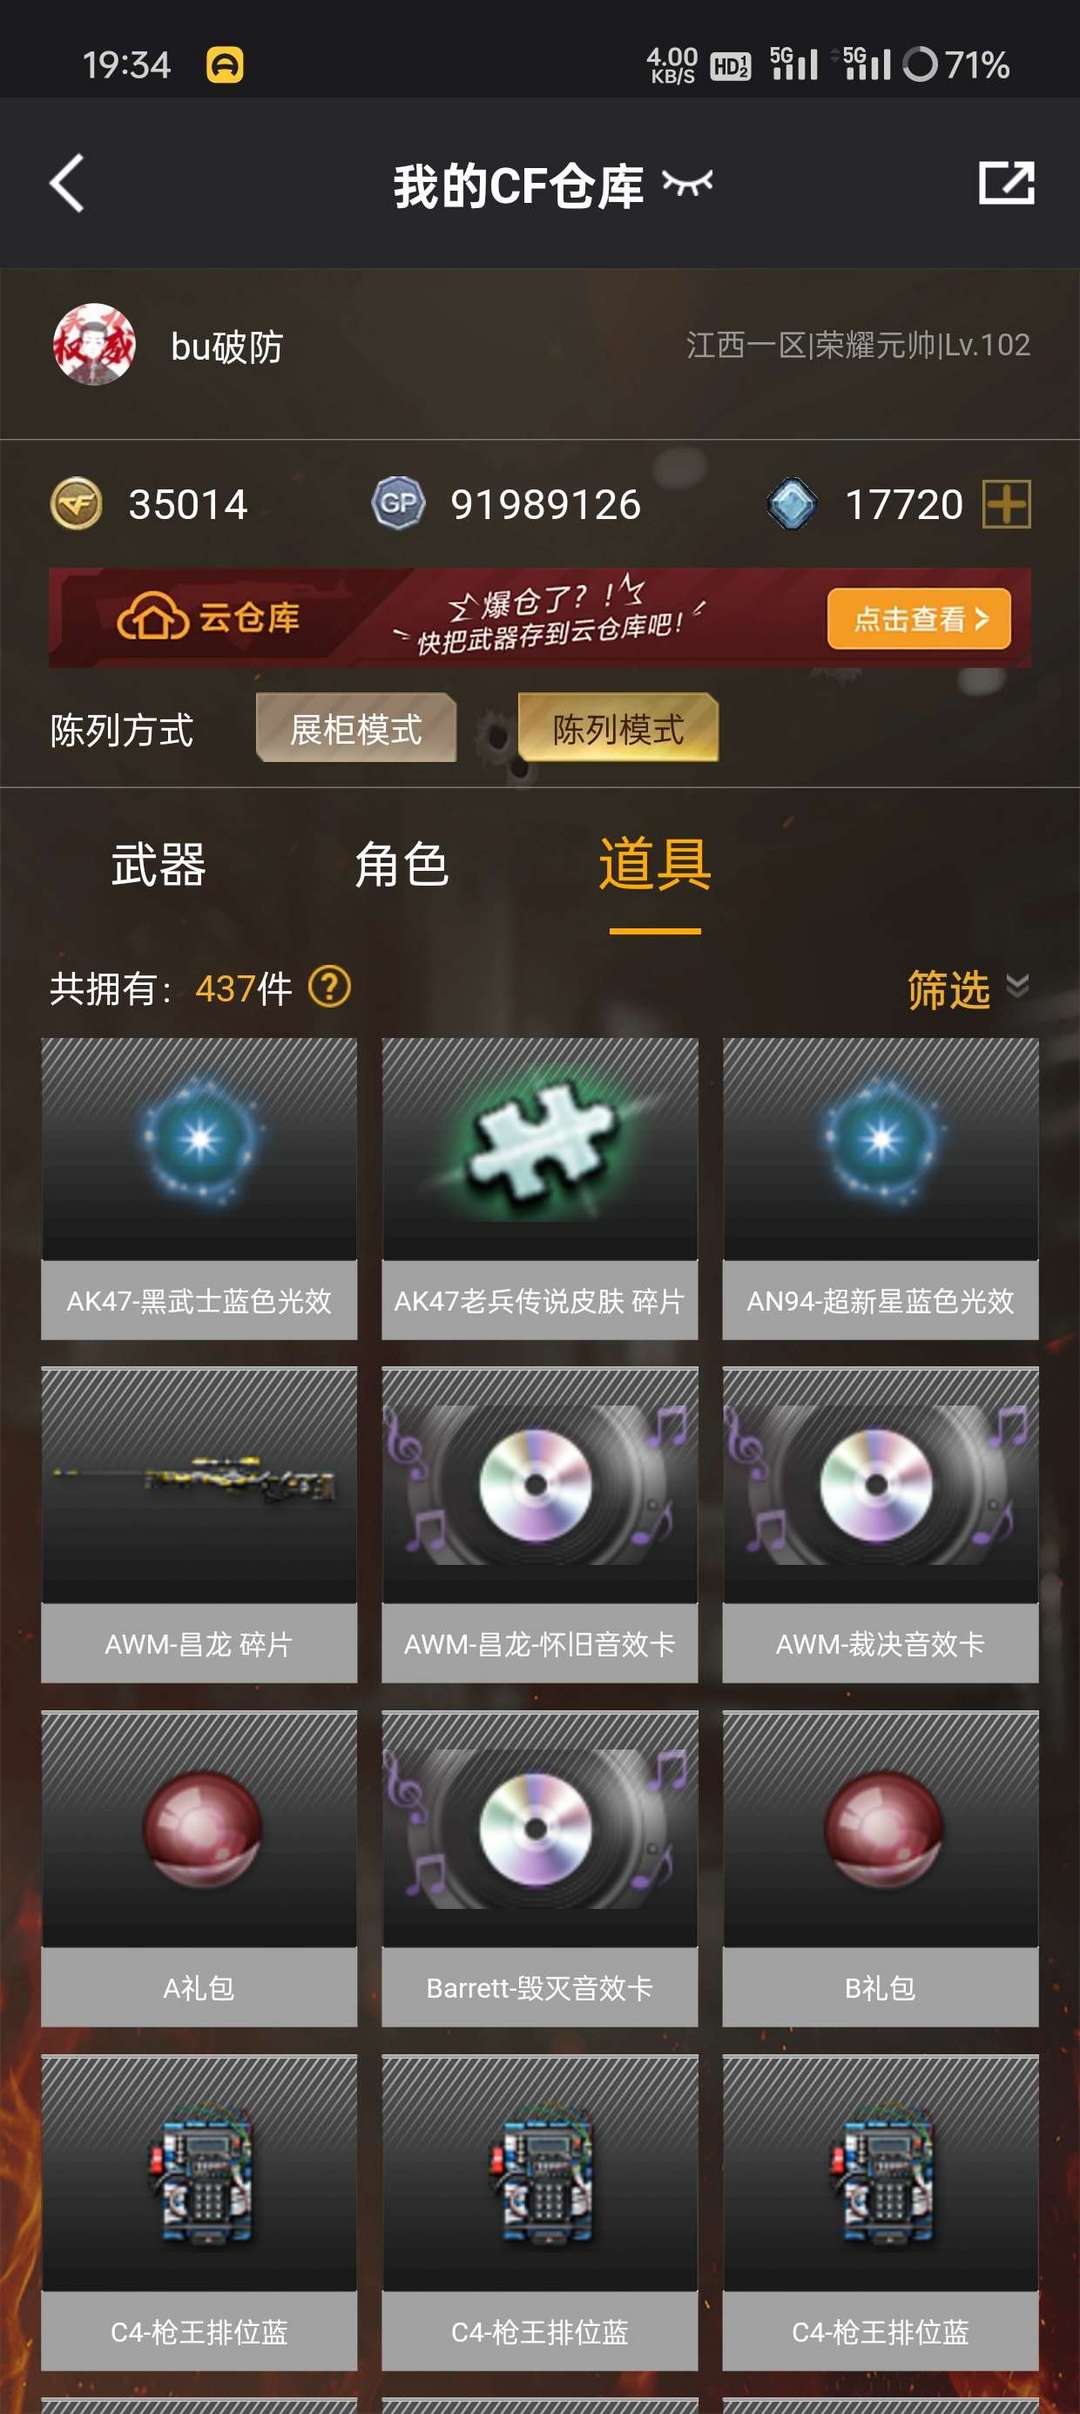Open the help question mark icon
This screenshot has height=2414, width=1080.
(329, 987)
